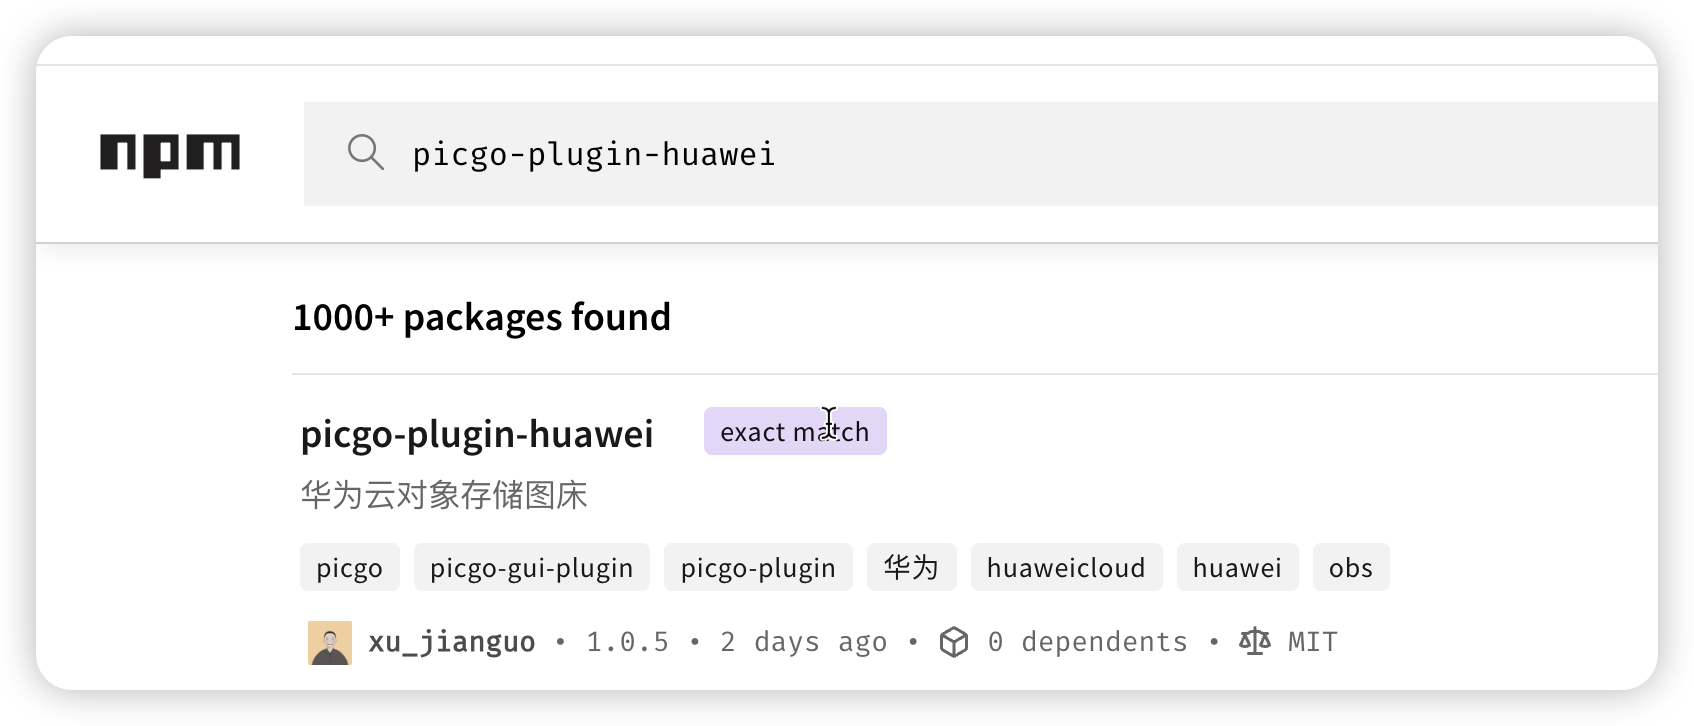Click the MIT license scale icon
This screenshot has width=1694, height=726.
point(1253,641)
